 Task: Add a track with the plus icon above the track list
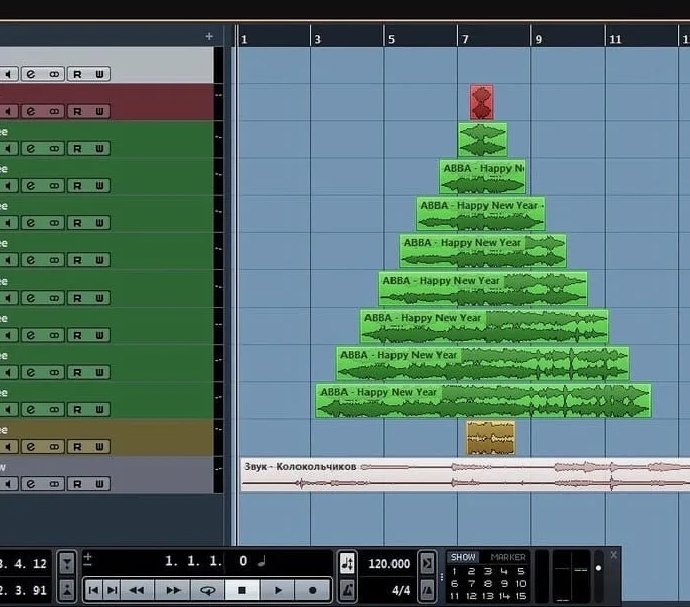click(209, 36)
